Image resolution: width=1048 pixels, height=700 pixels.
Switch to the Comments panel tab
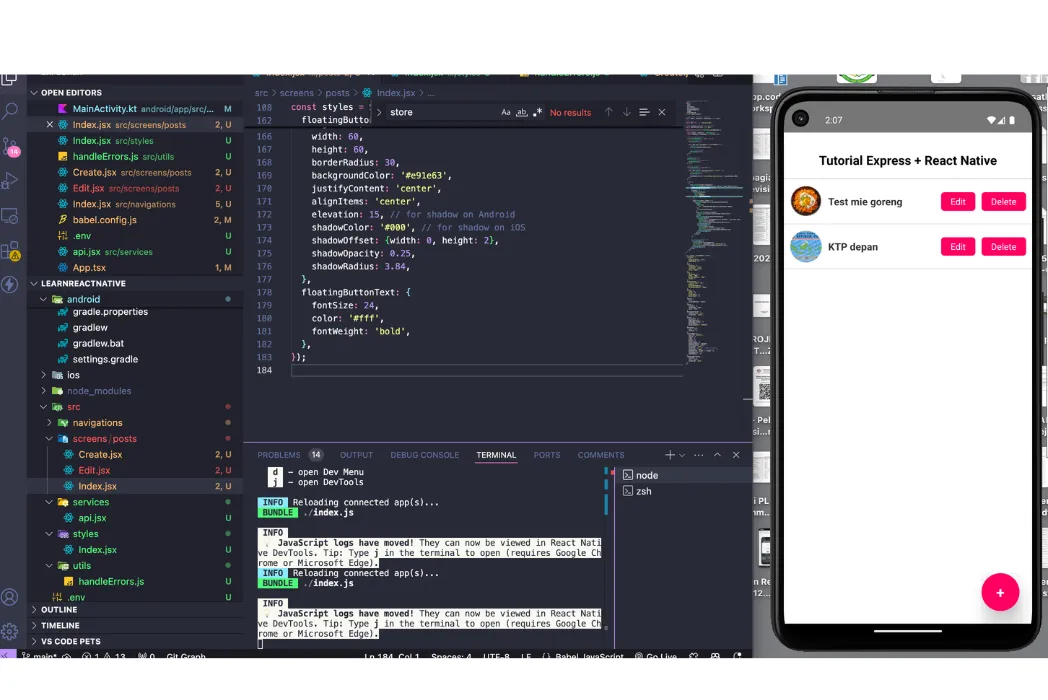click(601, 455)
